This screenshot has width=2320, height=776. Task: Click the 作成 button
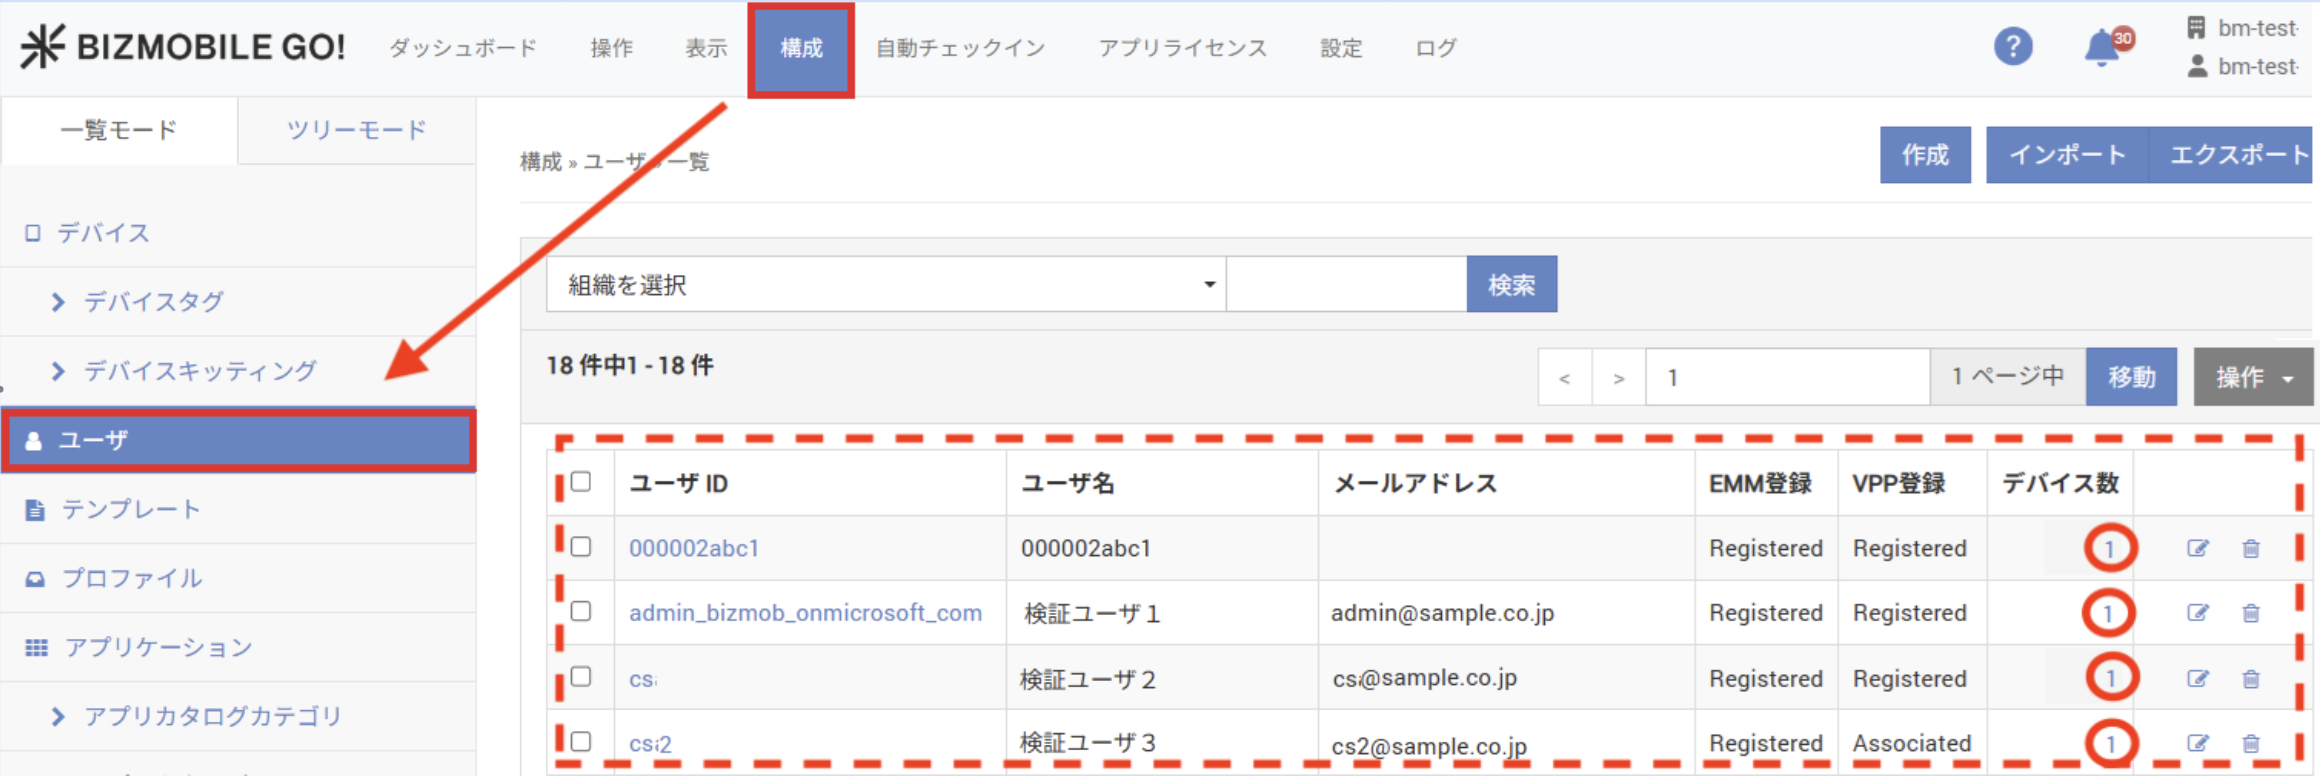[1924, 155]
